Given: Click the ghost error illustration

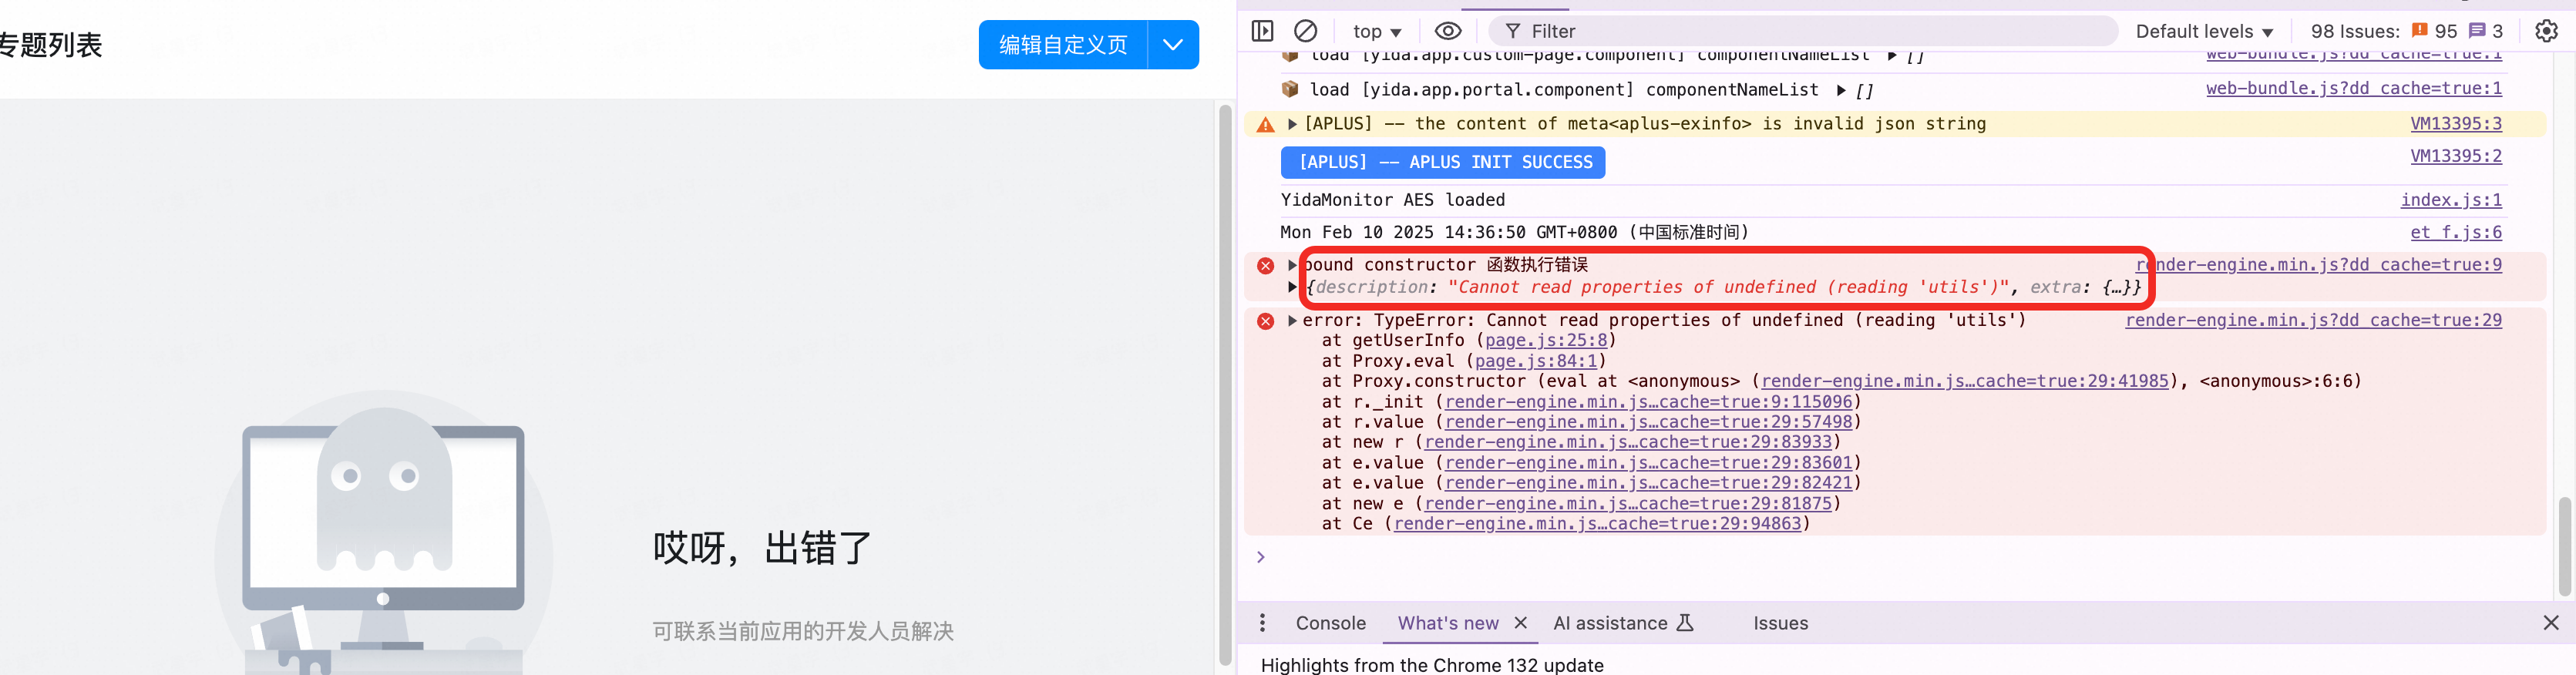Looking at the screenshot, I should [383, 532].
